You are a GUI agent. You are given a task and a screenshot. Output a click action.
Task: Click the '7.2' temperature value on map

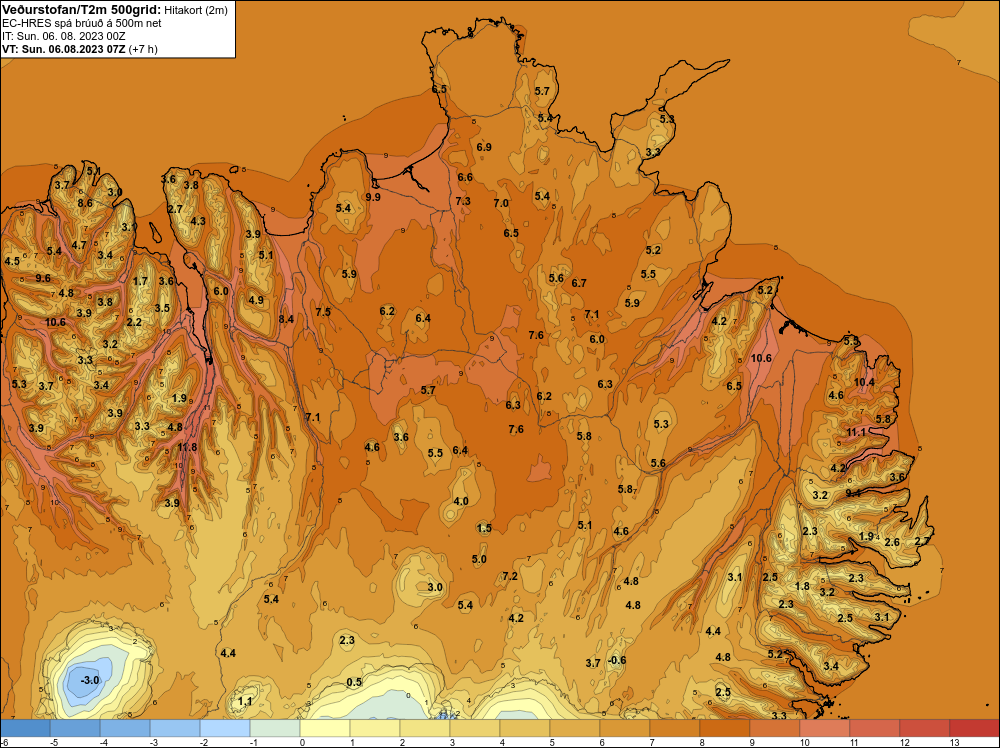click(510, 576)
